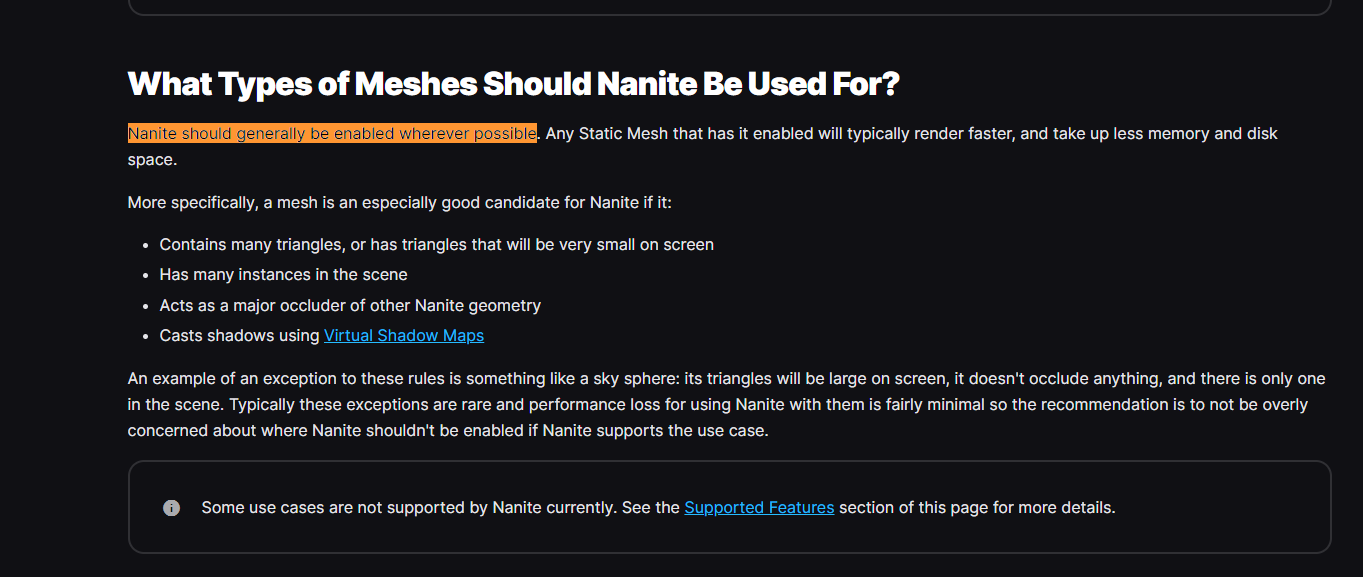Click the bullet about many triangles

[436, 244]
